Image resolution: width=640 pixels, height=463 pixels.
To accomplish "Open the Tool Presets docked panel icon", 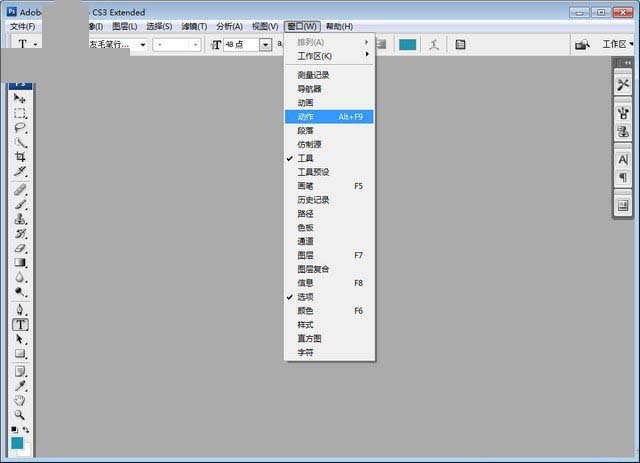I will (623, 85).
